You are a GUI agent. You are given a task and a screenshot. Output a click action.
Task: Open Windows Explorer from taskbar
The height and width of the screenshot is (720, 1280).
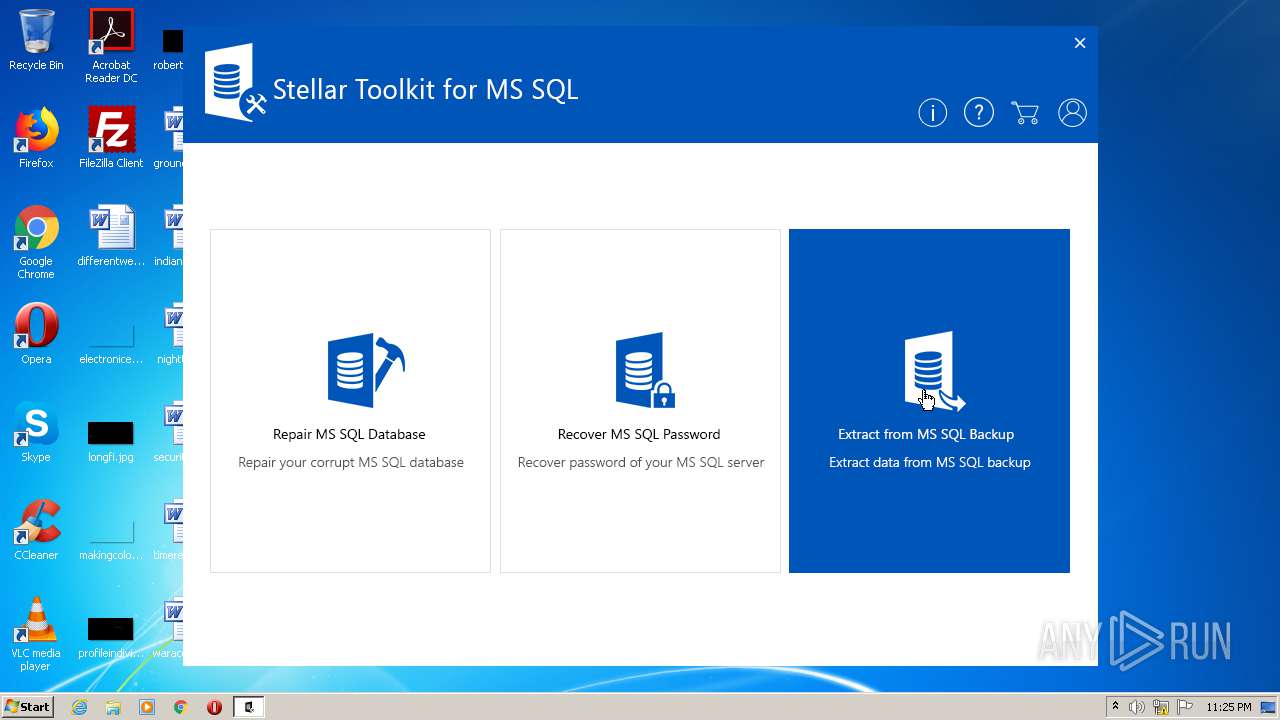tap(113, 707)
